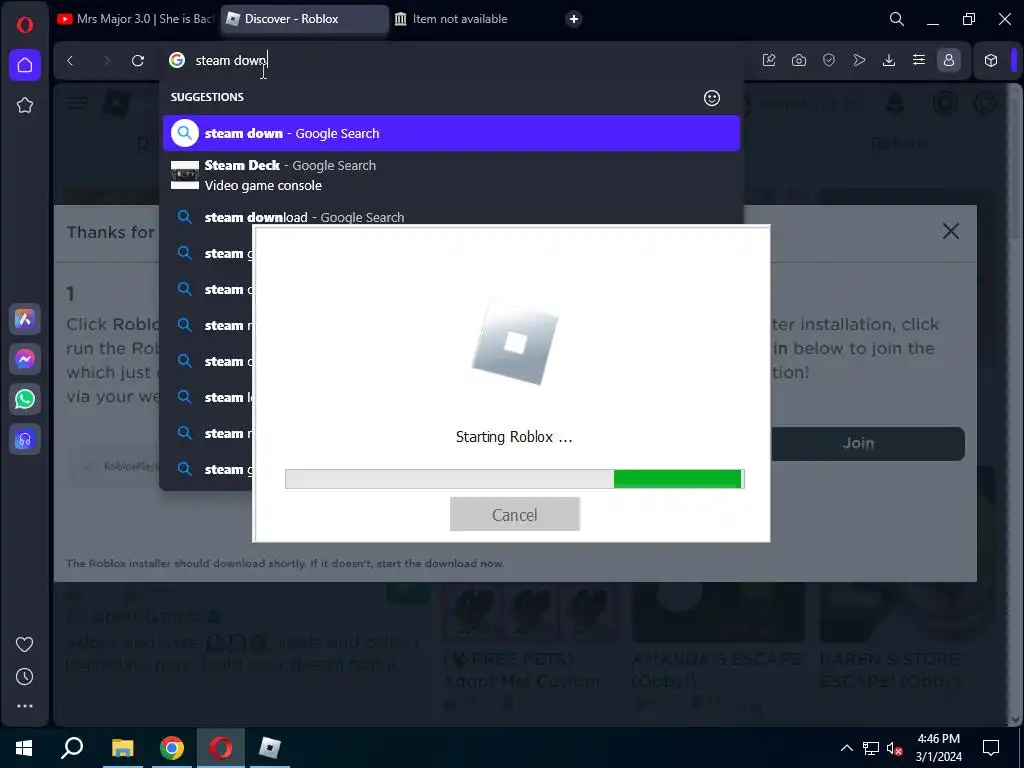Click inside the address bar text
Screen dimensions: 1024x768
231,60
